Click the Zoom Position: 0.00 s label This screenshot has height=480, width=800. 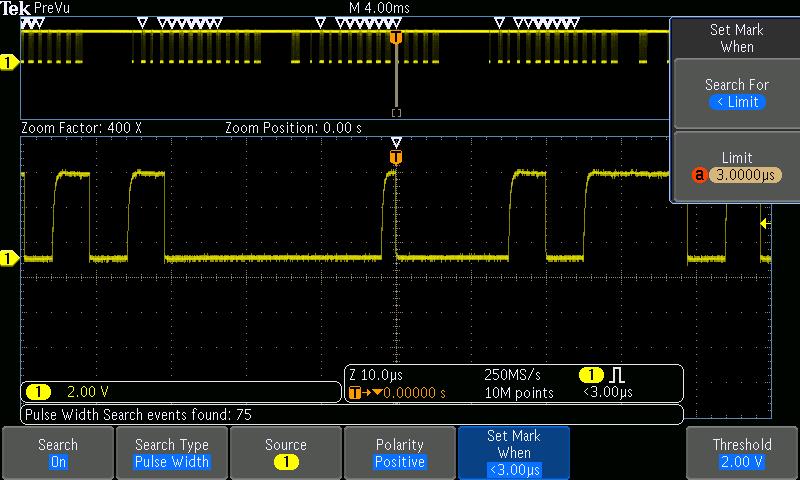293,128
